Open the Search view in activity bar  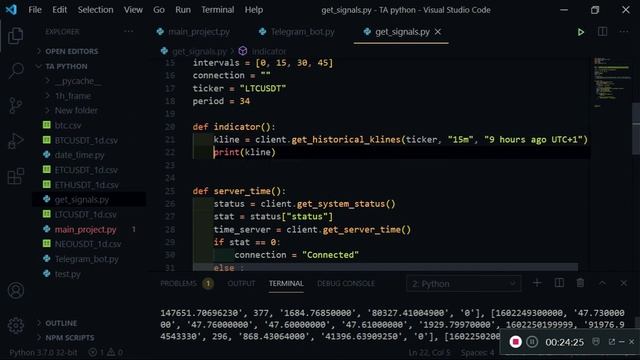coord(16,71)
